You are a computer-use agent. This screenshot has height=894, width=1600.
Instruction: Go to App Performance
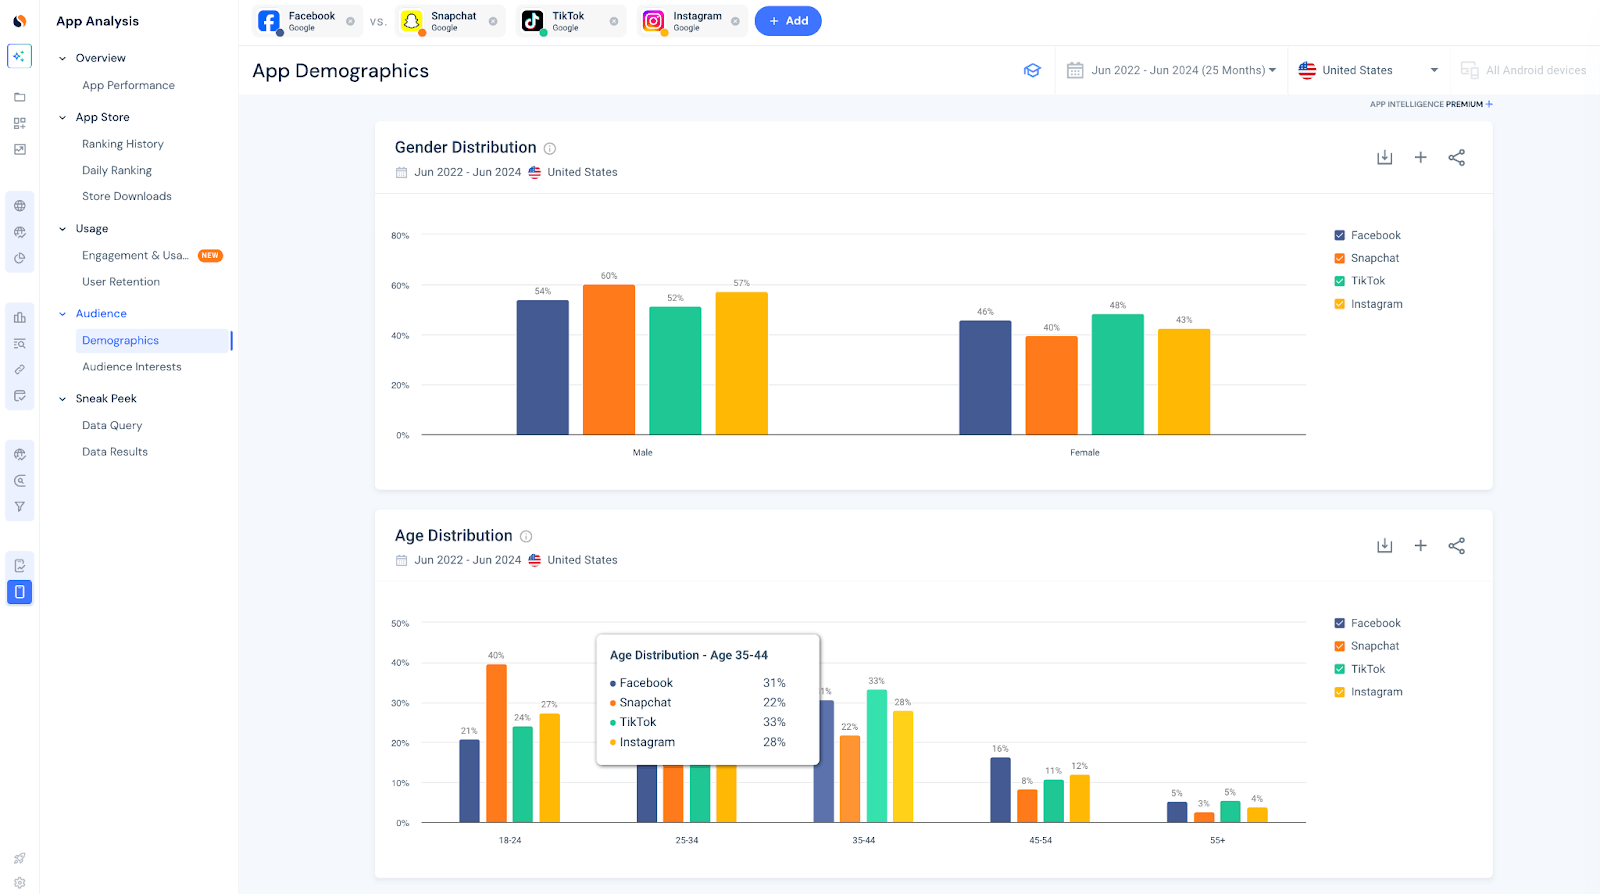pyautogui.click(x=128, y=85)
